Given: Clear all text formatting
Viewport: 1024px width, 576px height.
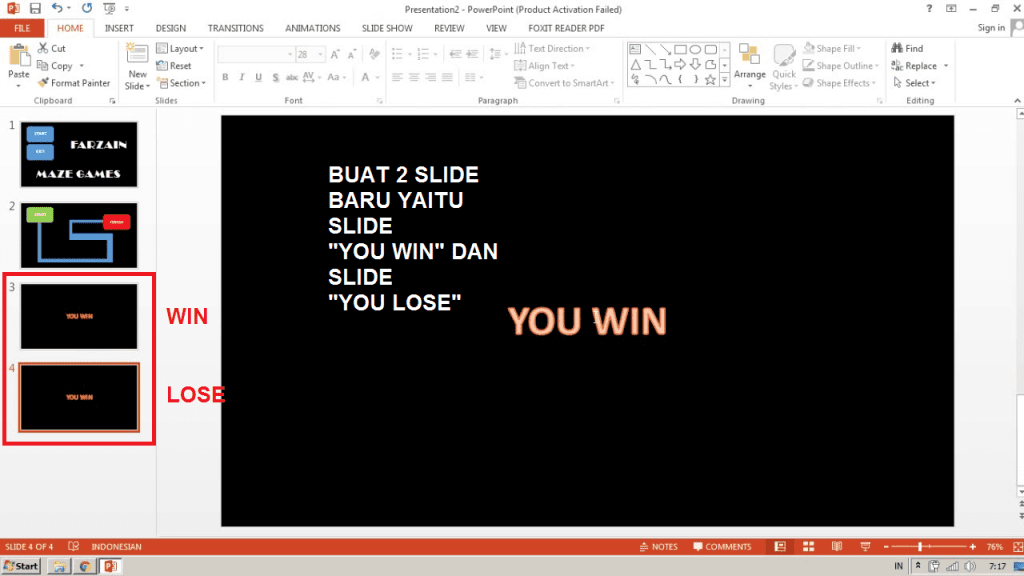Looking at the screenshot, I should tap(374, 54).
